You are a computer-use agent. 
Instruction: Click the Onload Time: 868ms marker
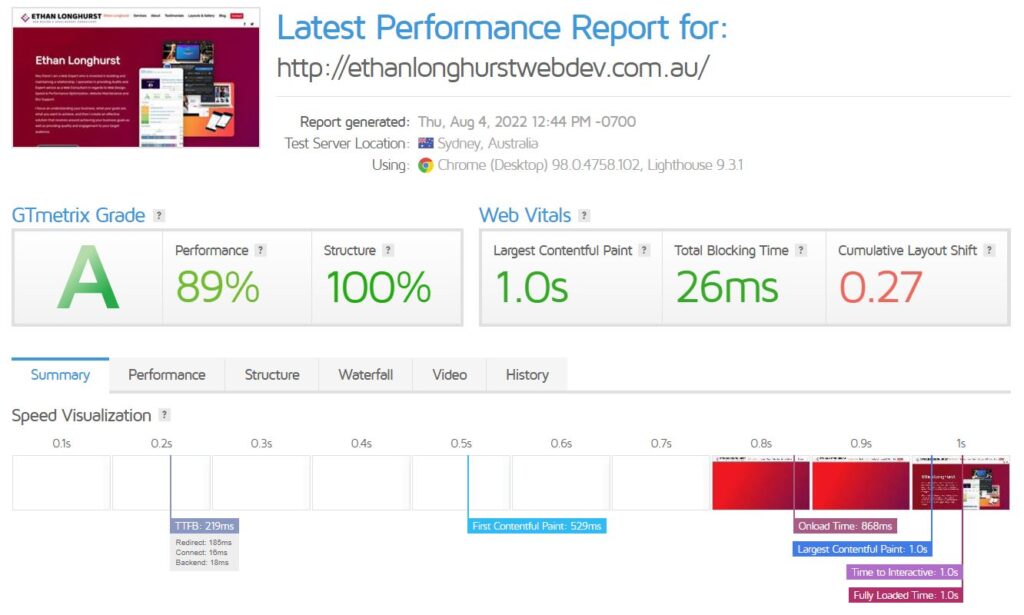click(845, 526)
